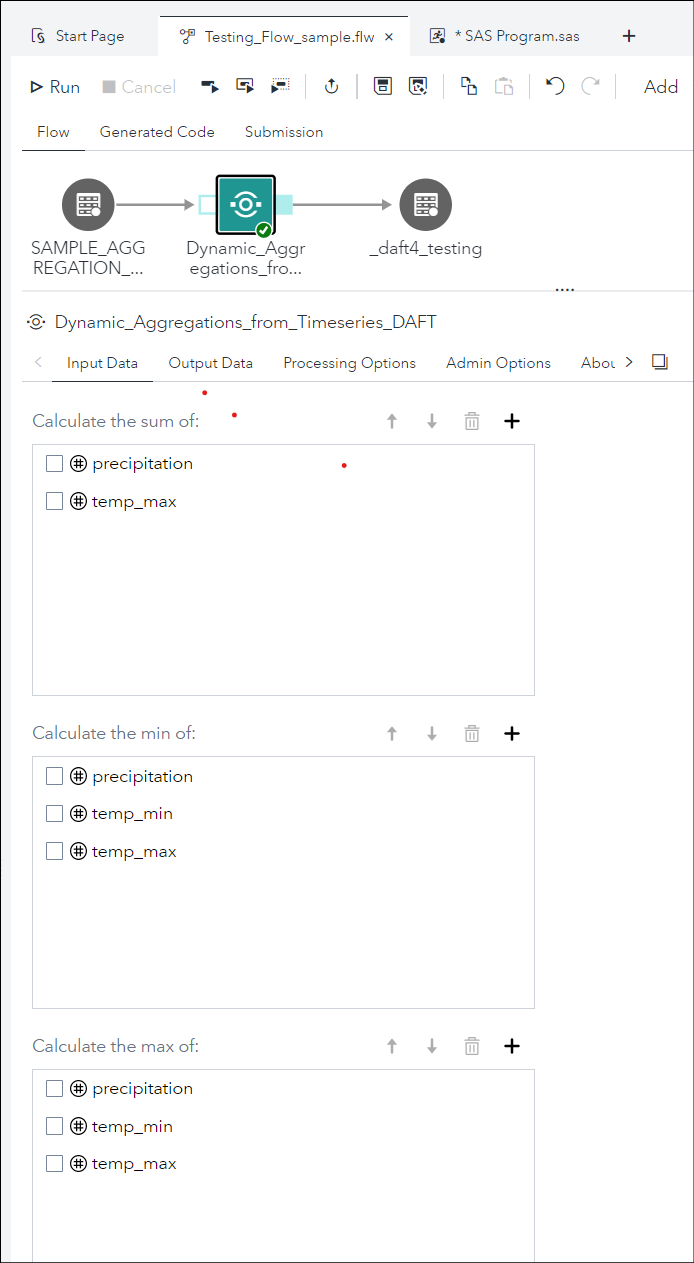694x1263 pixels.
Task: Click the trash icon for the min section
Action: click(x=471, y=733)
